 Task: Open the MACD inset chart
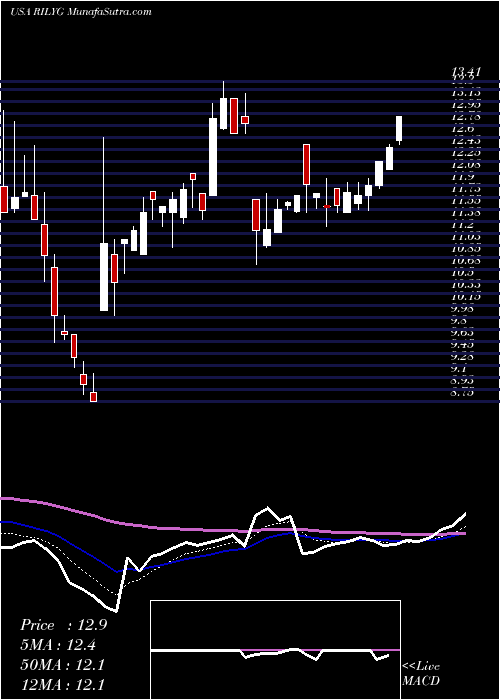point(275,650)
